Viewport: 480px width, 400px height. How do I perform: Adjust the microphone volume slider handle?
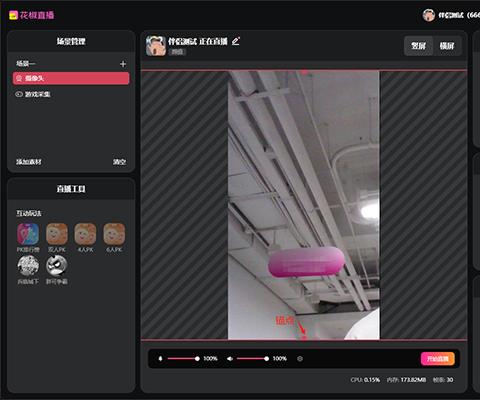coord(197,359)
